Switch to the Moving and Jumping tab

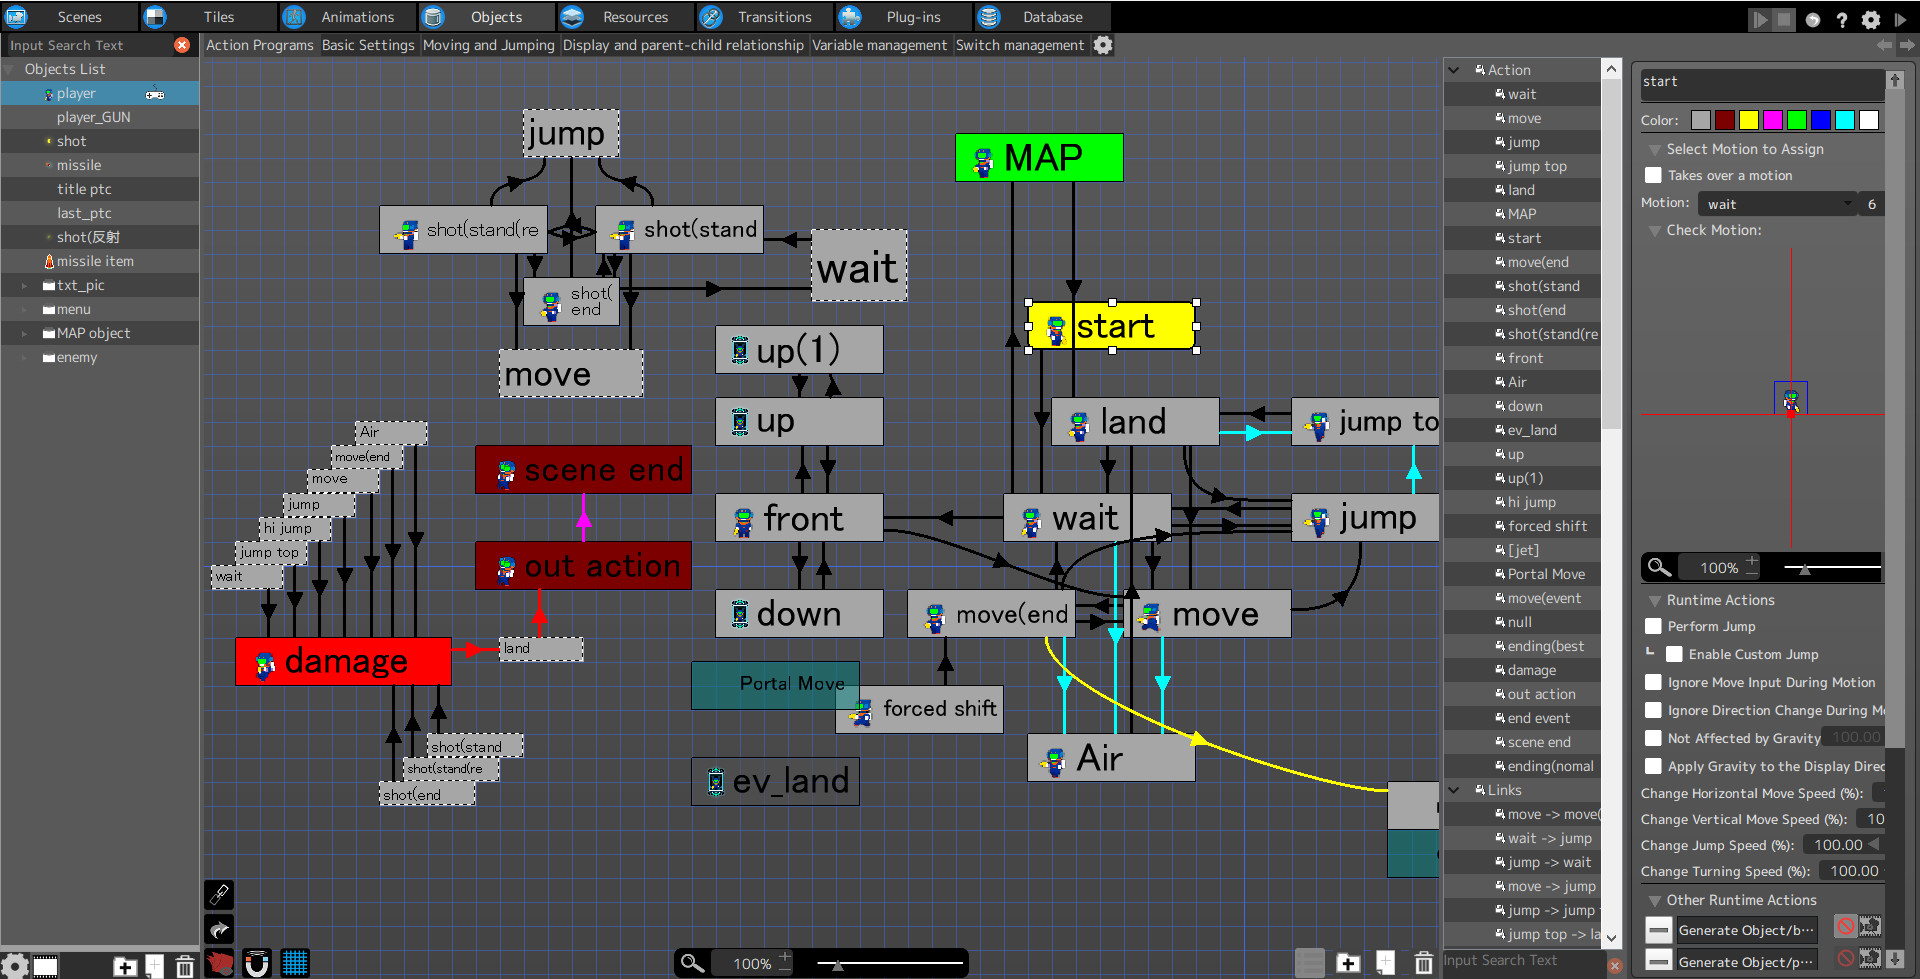pos(488,45)
